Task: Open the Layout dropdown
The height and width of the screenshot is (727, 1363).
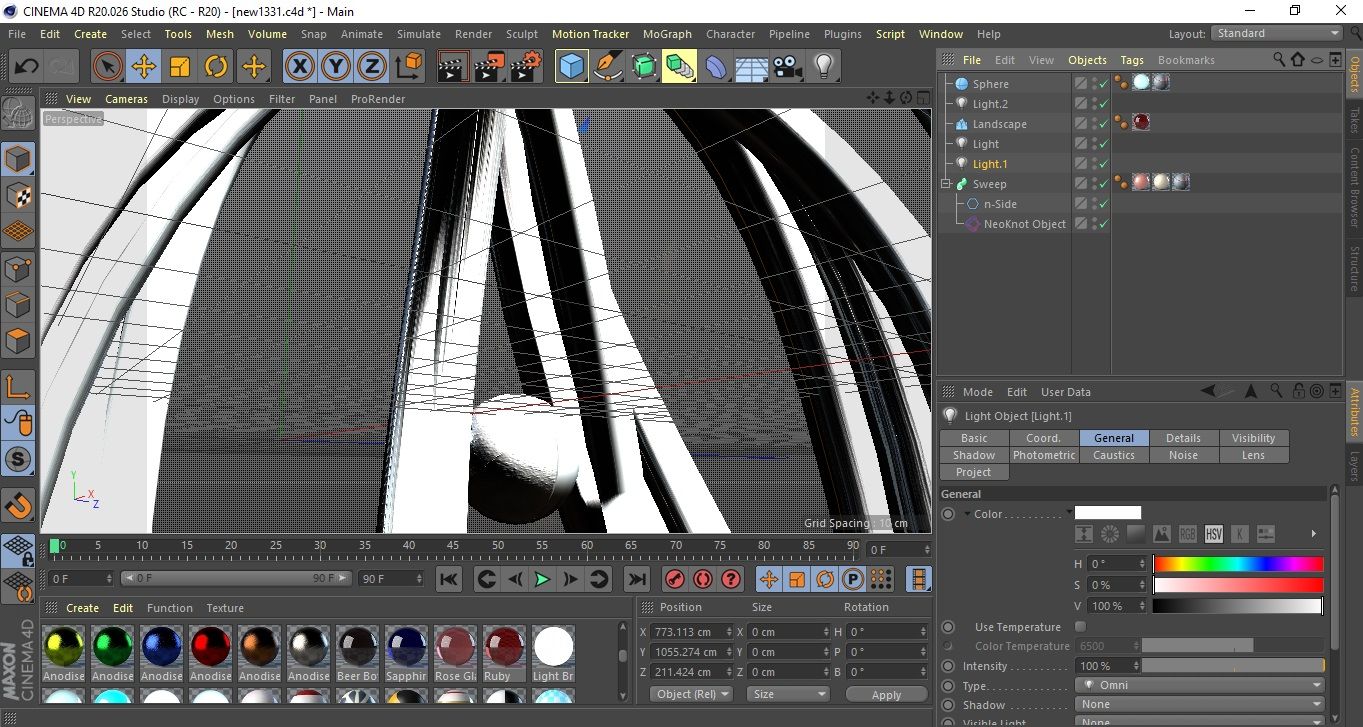Action: (x=1276, y=33)
